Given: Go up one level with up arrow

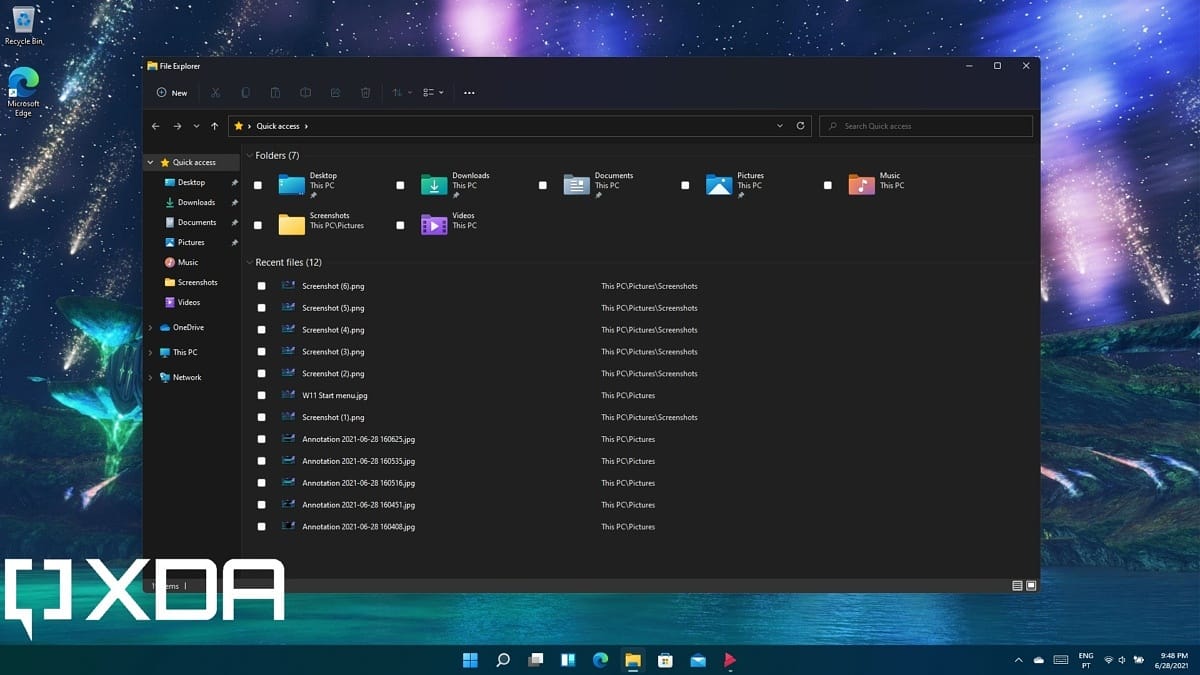Looking at the screenshot, I should click(214, 126).
